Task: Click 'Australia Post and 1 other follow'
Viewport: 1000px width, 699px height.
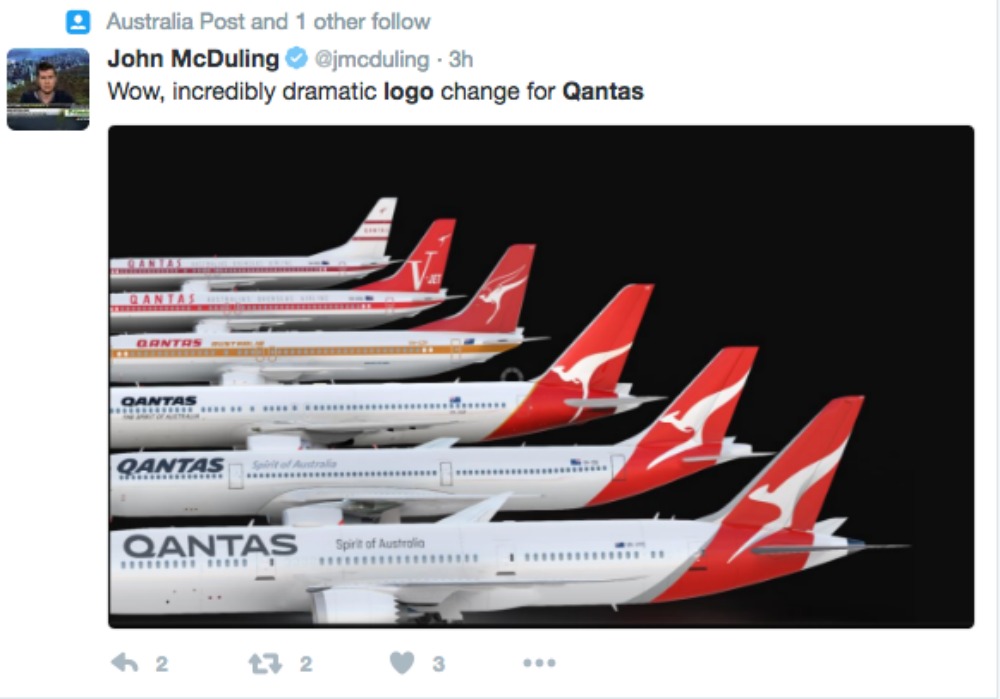Action: (268, 22)
